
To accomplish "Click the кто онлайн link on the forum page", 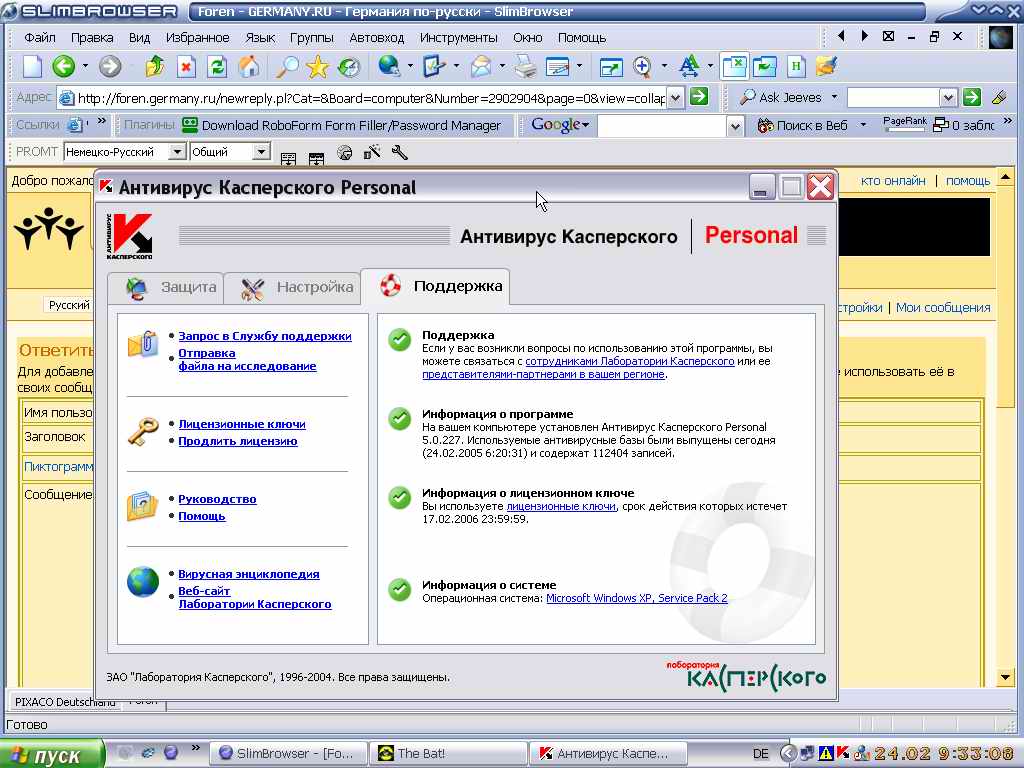I will point(893,181).
